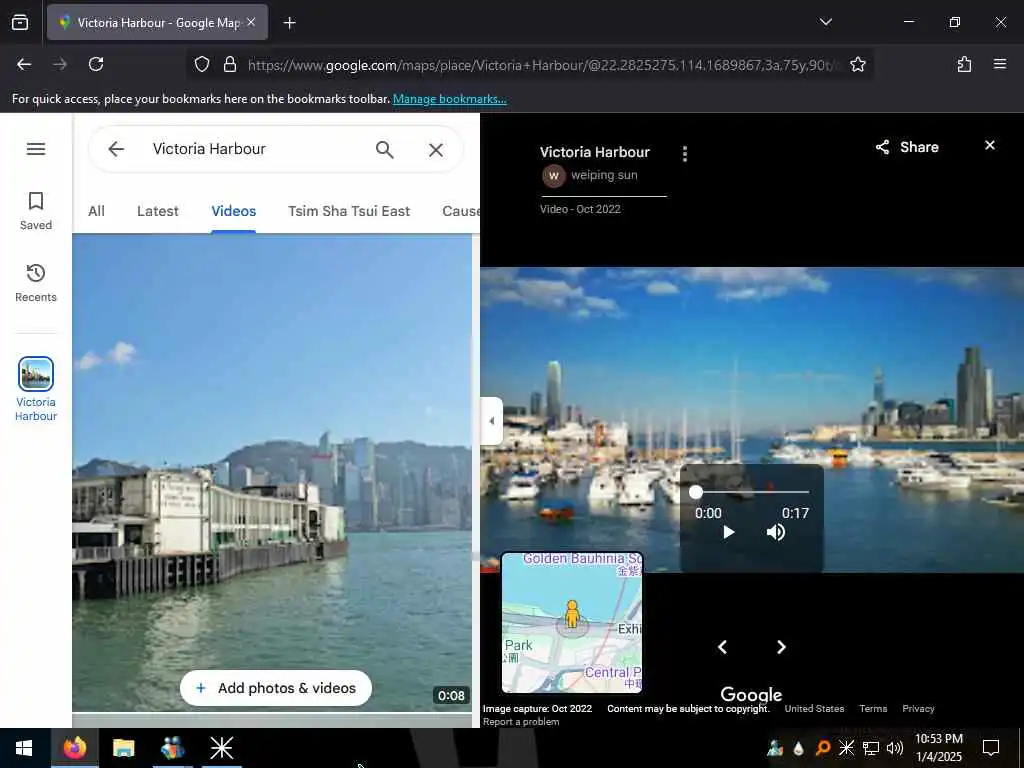Click the site padlock icon
1024x768 pixels.
coord(230,64)
